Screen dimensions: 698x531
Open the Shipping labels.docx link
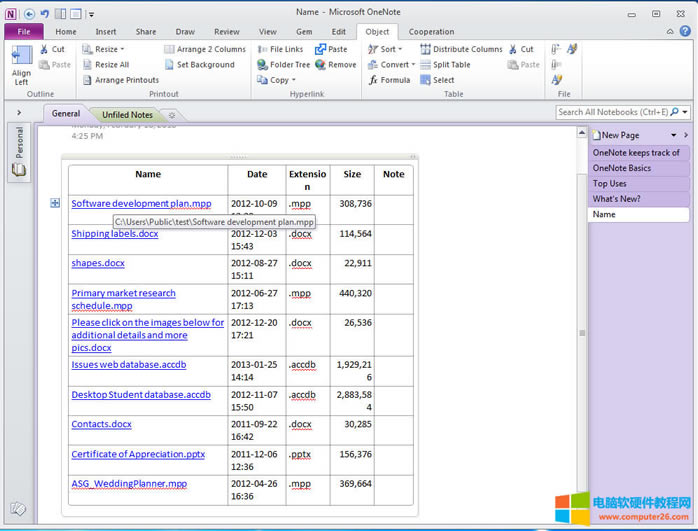point(114,234)
